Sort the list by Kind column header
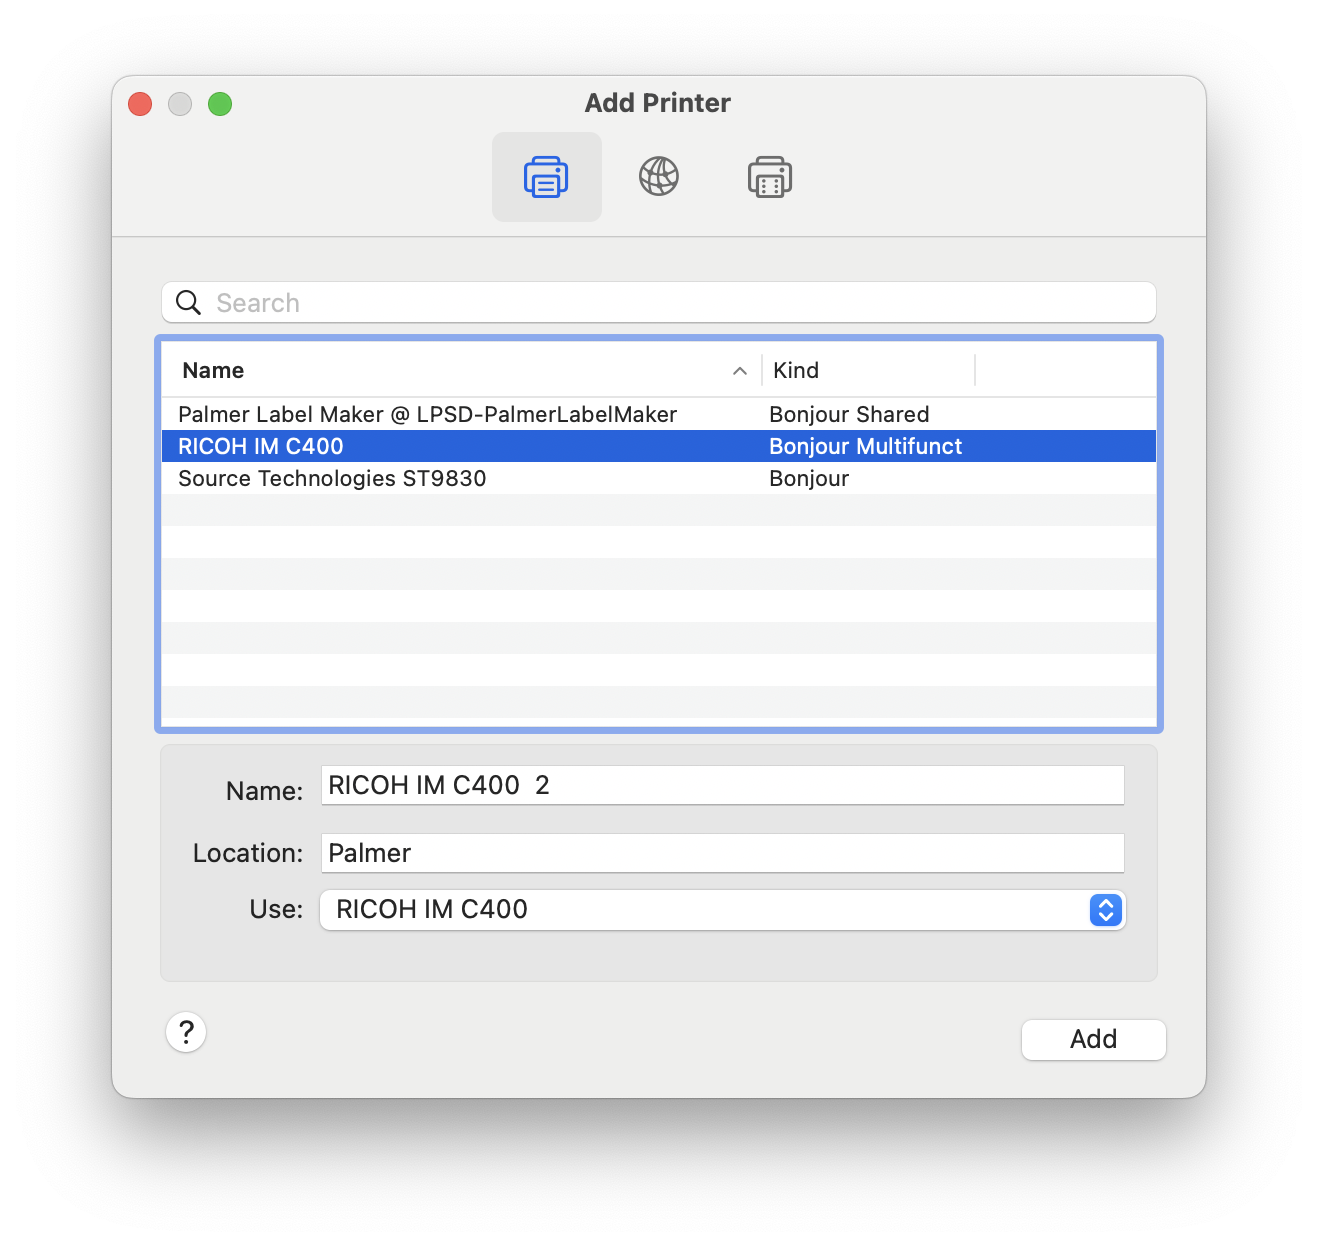The height and width of the screenshot is (1246, 1318). pos(796,371)
